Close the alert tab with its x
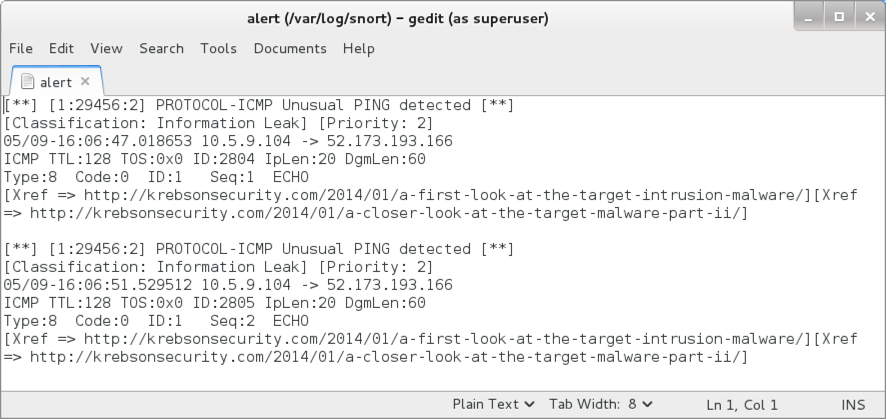886x419 pixels. point(85,81)
